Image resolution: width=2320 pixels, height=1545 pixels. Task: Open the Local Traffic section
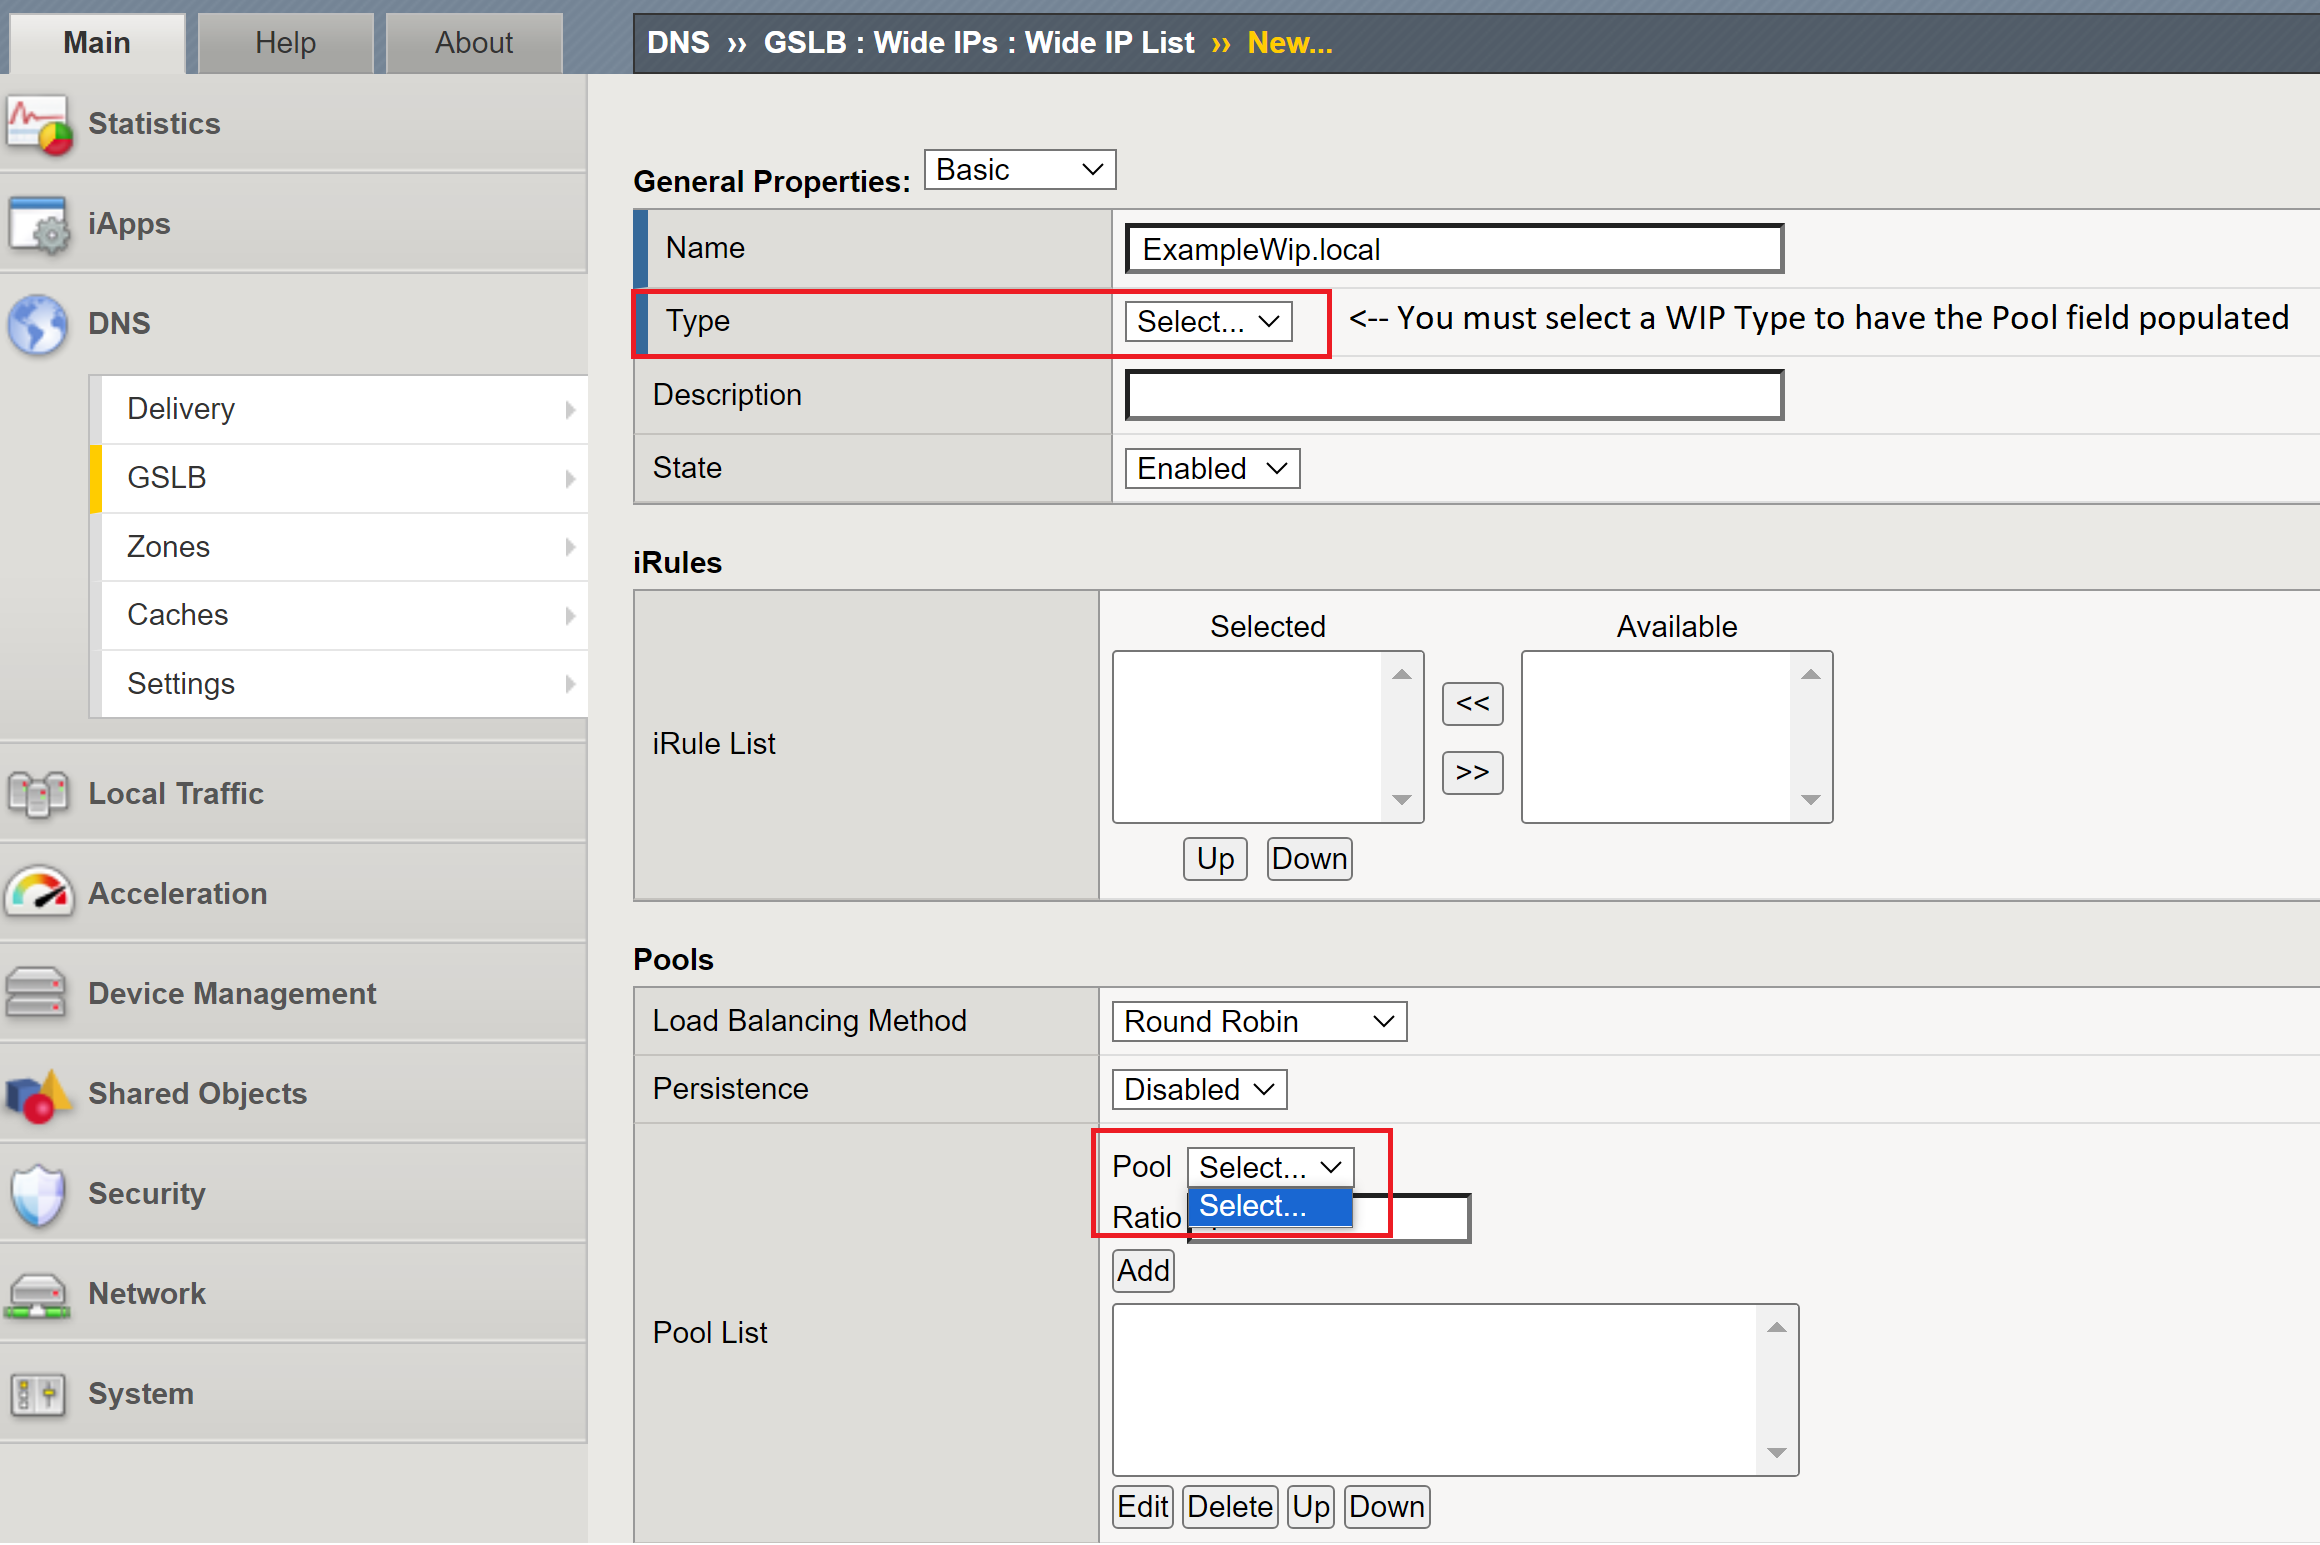pos(175,793)
